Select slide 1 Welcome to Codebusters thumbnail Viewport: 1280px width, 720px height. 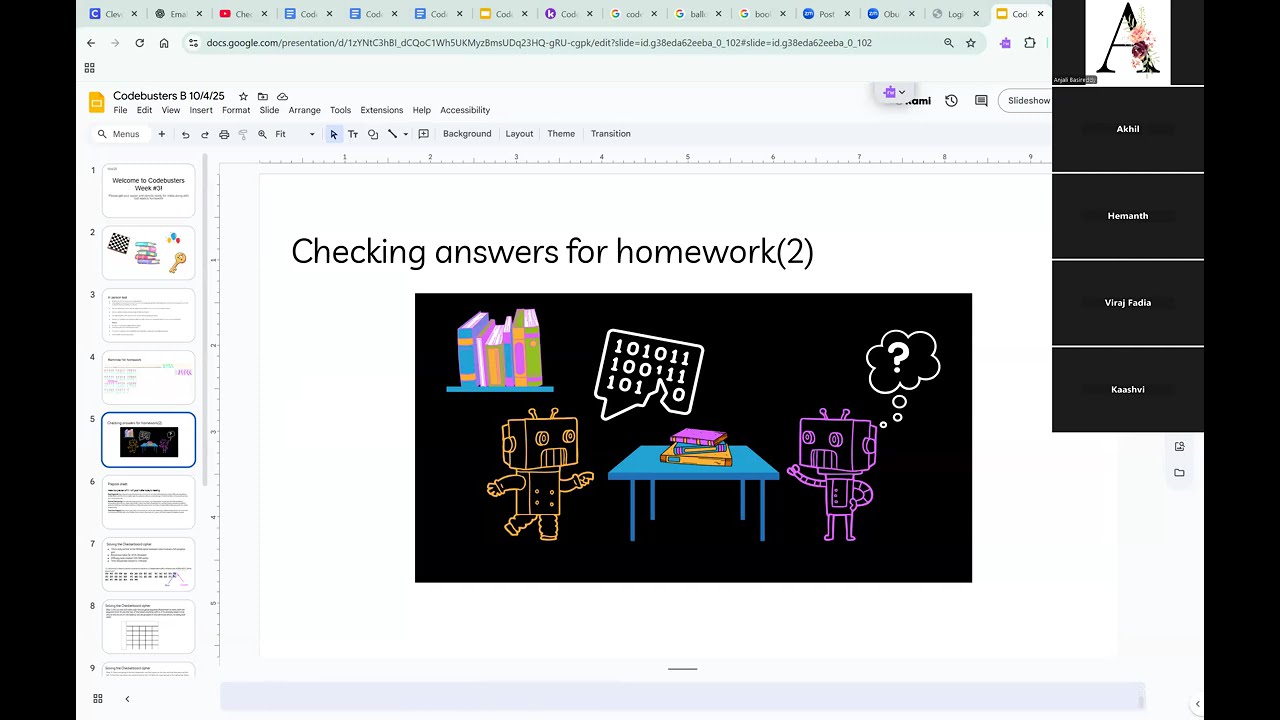coord(148,190)
